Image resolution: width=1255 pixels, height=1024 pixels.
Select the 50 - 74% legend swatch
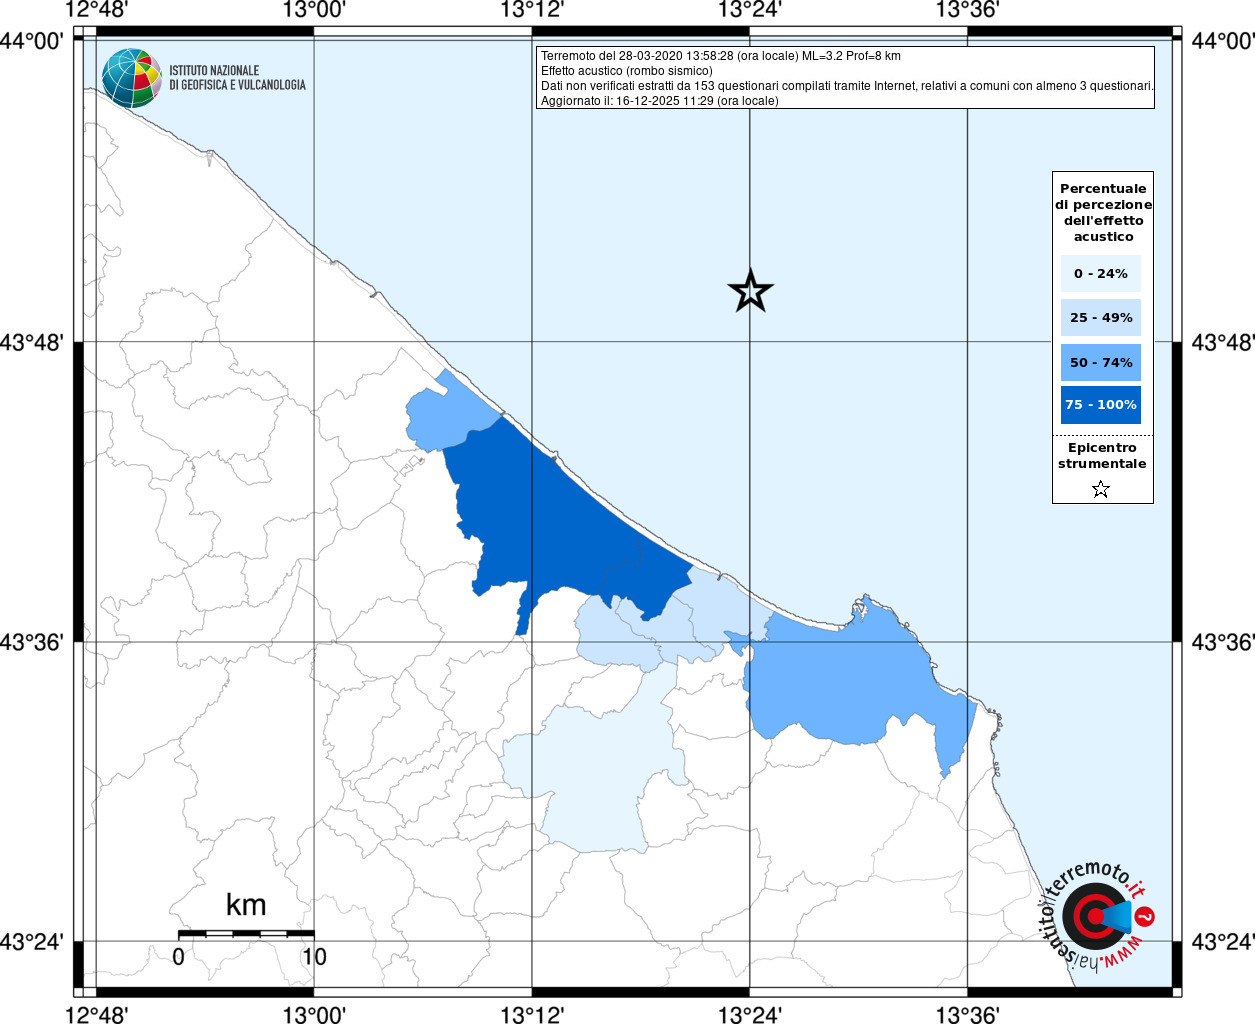[x=1100, y=362]
